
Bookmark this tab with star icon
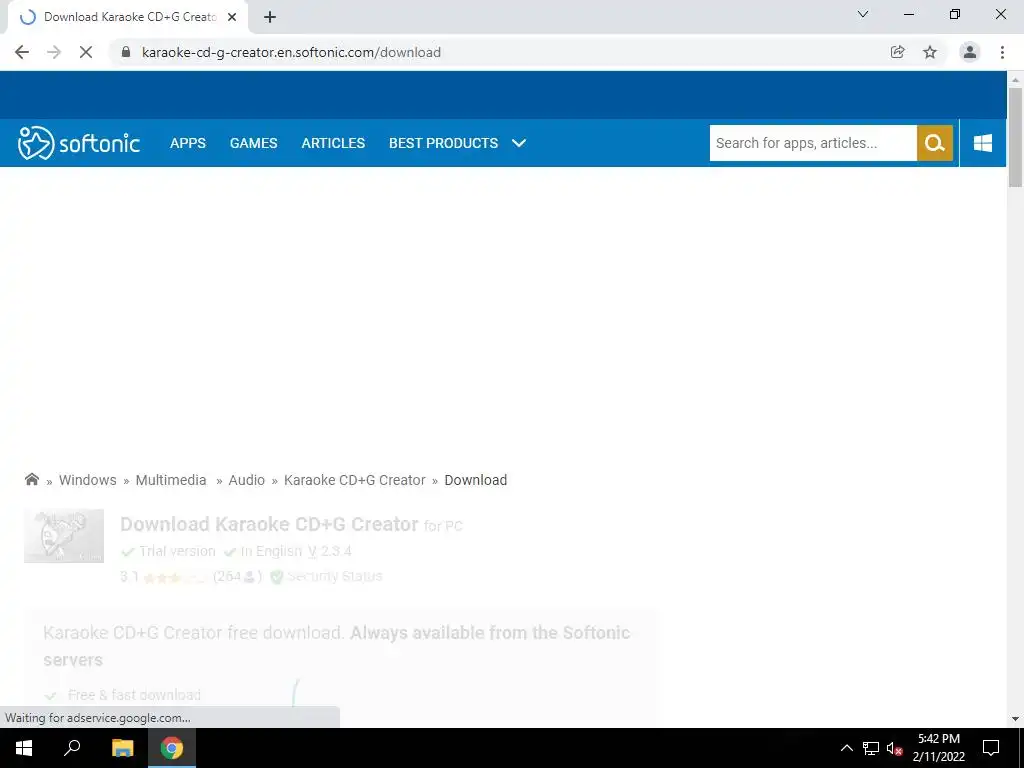[x=930, y=52]
